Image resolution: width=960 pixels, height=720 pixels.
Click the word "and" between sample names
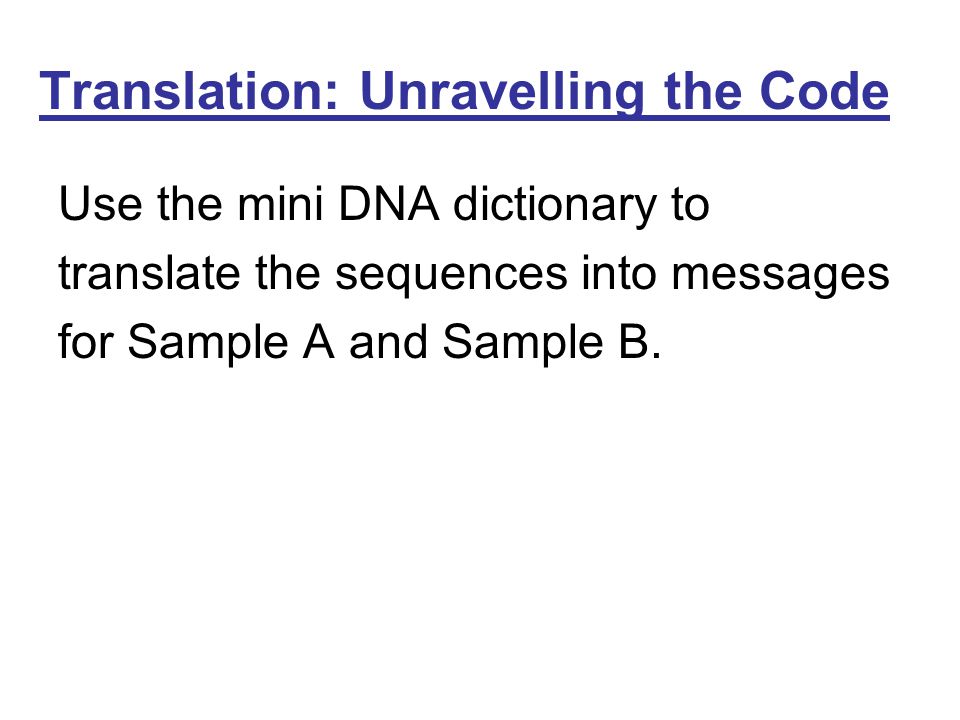388,340
